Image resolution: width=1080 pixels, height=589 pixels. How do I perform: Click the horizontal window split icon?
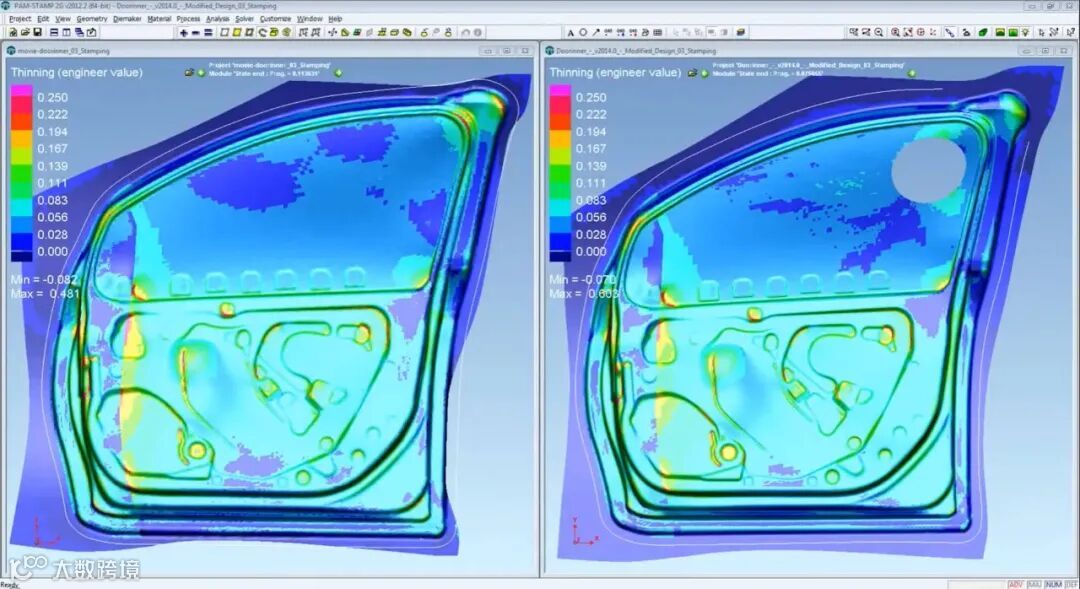[54, 32]
